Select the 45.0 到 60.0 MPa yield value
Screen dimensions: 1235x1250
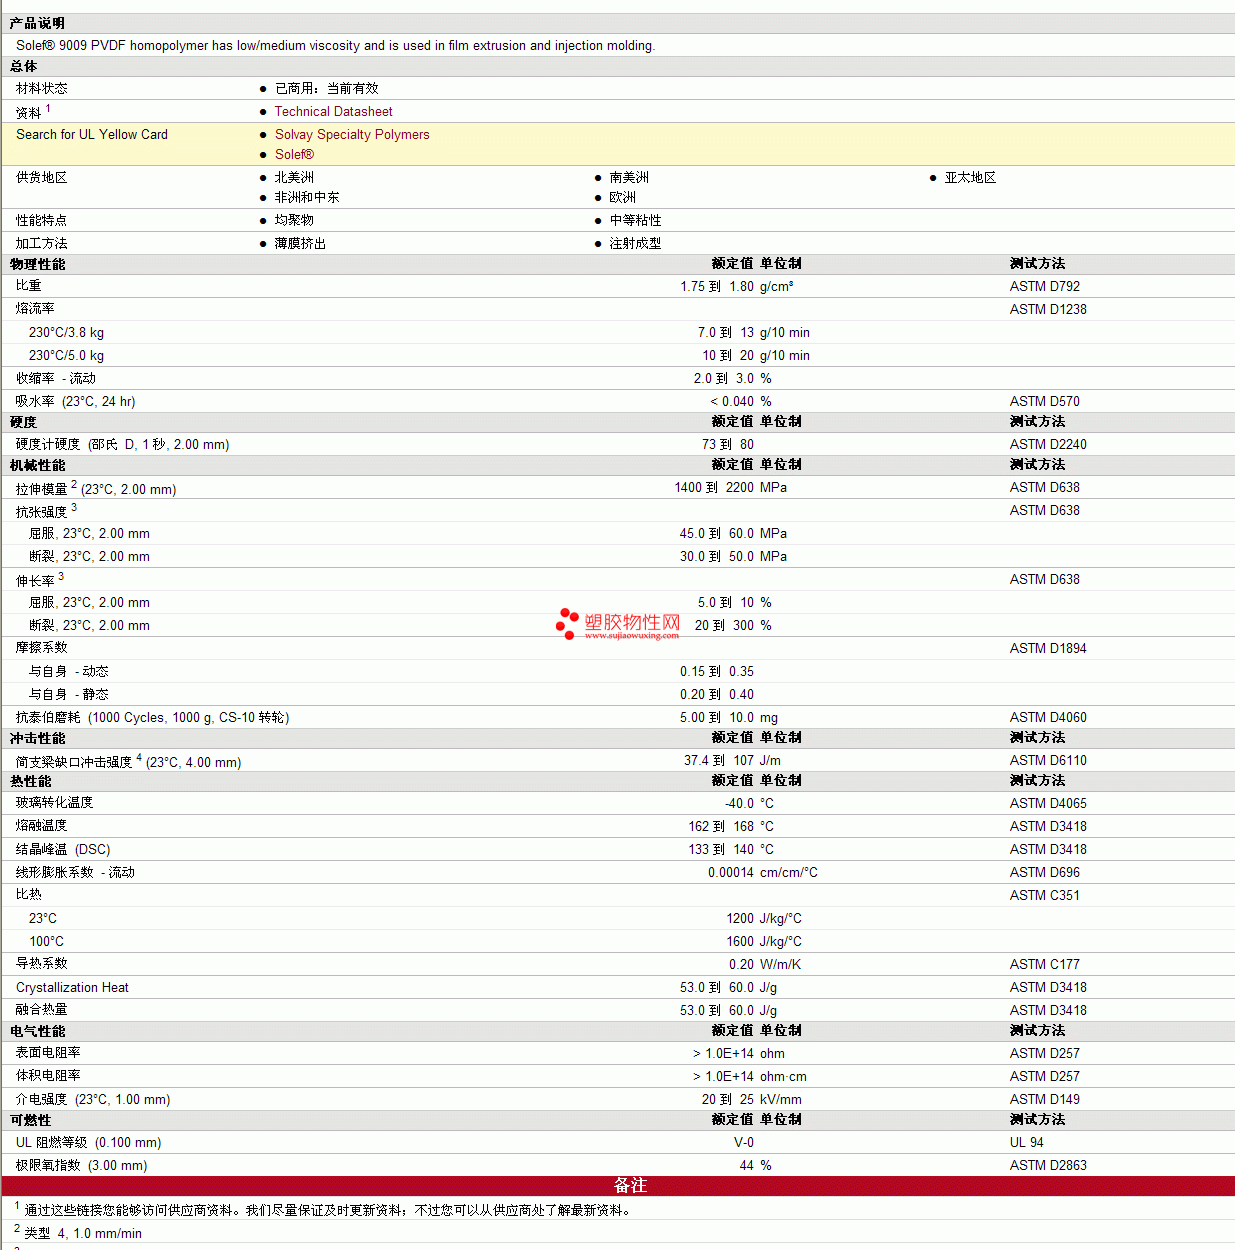point(733,533)
